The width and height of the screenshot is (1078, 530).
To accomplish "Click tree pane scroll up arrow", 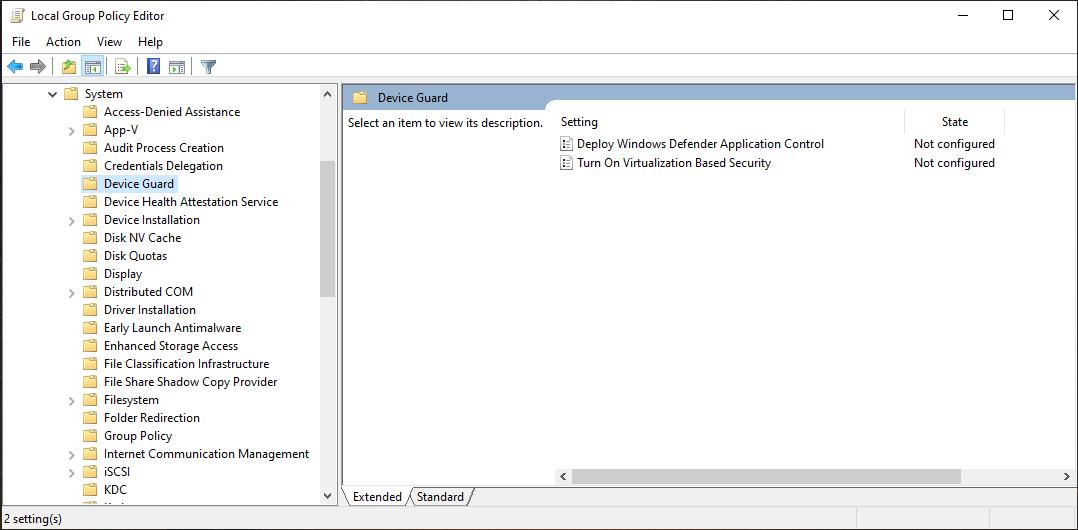I will coord(327,94).
